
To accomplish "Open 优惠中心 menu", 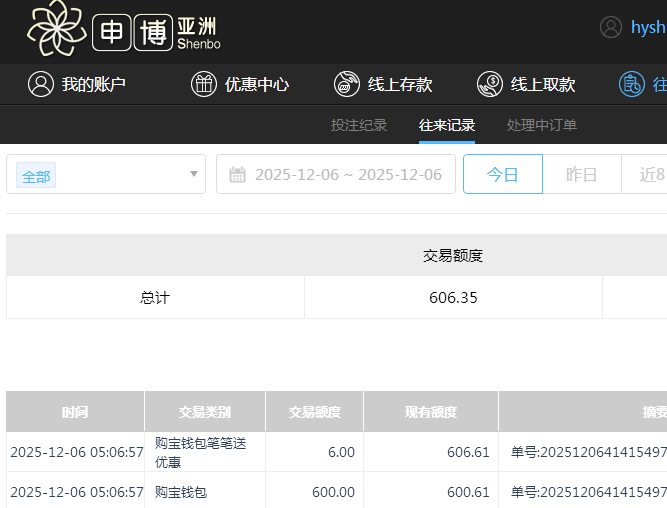I will (240, 84).
